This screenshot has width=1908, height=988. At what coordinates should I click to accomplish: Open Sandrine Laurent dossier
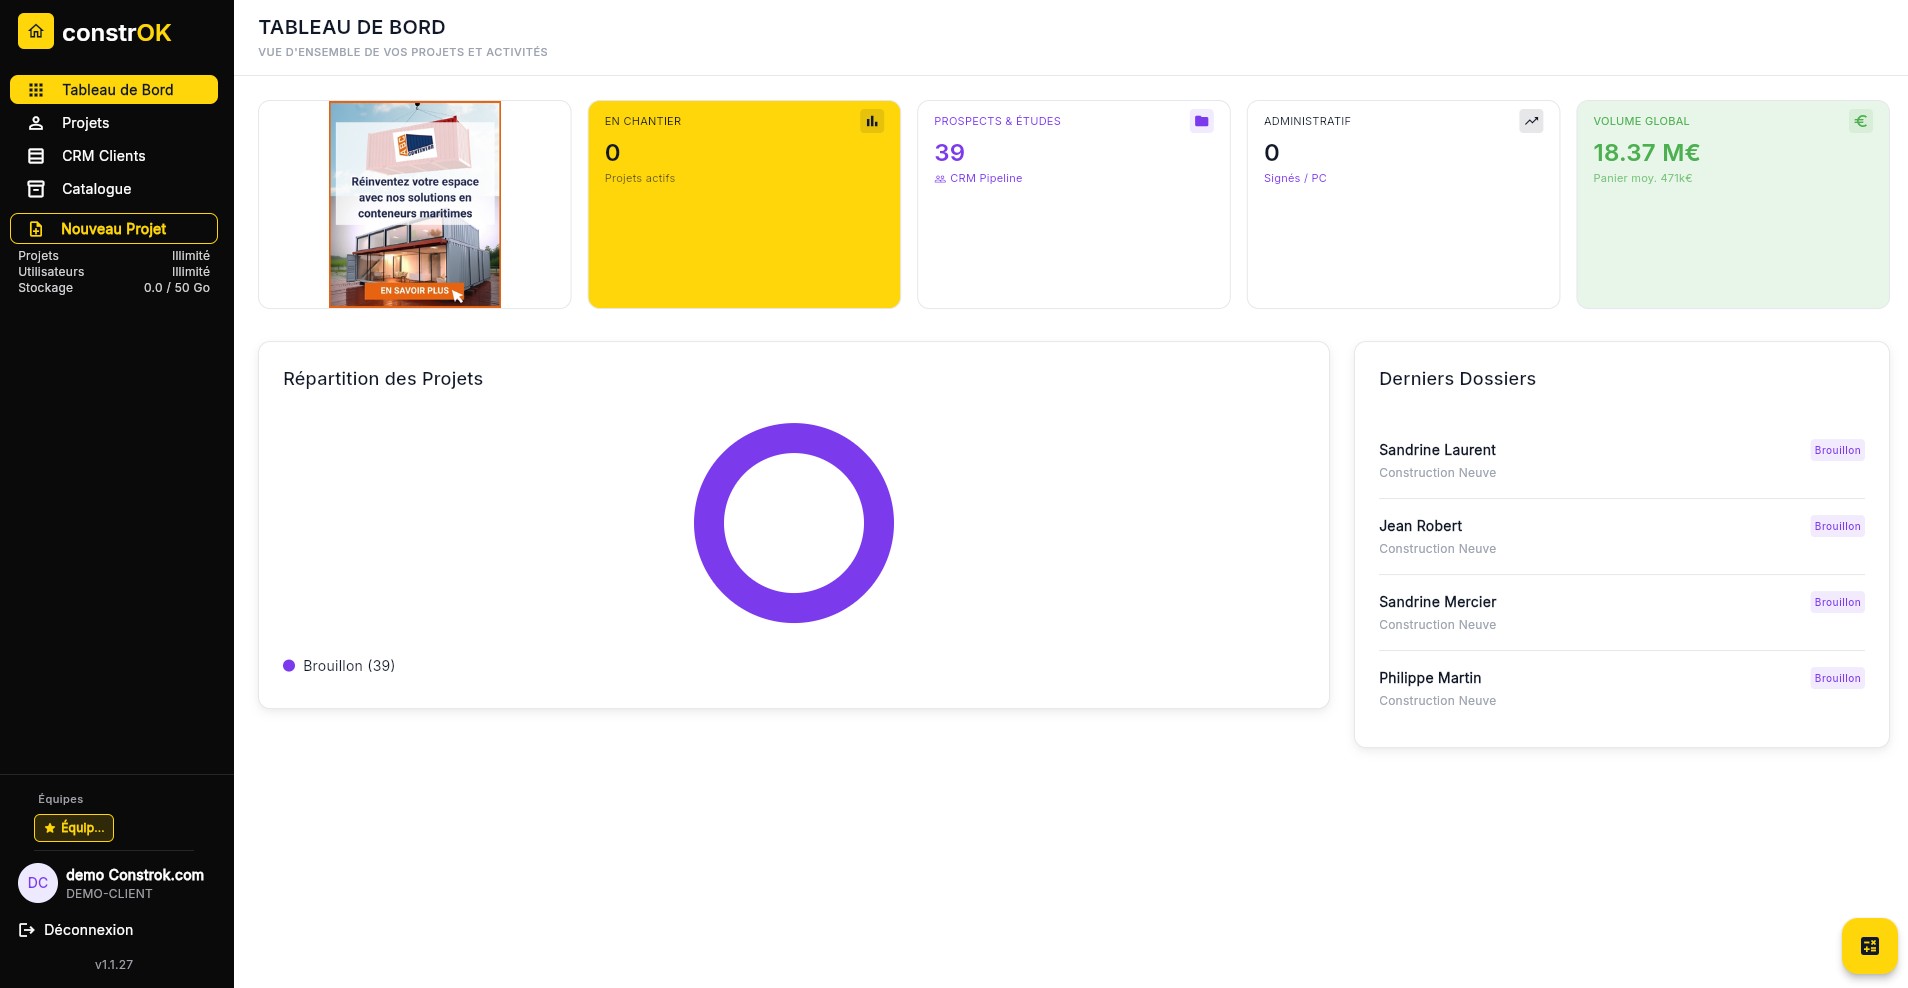pos(1437,450)
